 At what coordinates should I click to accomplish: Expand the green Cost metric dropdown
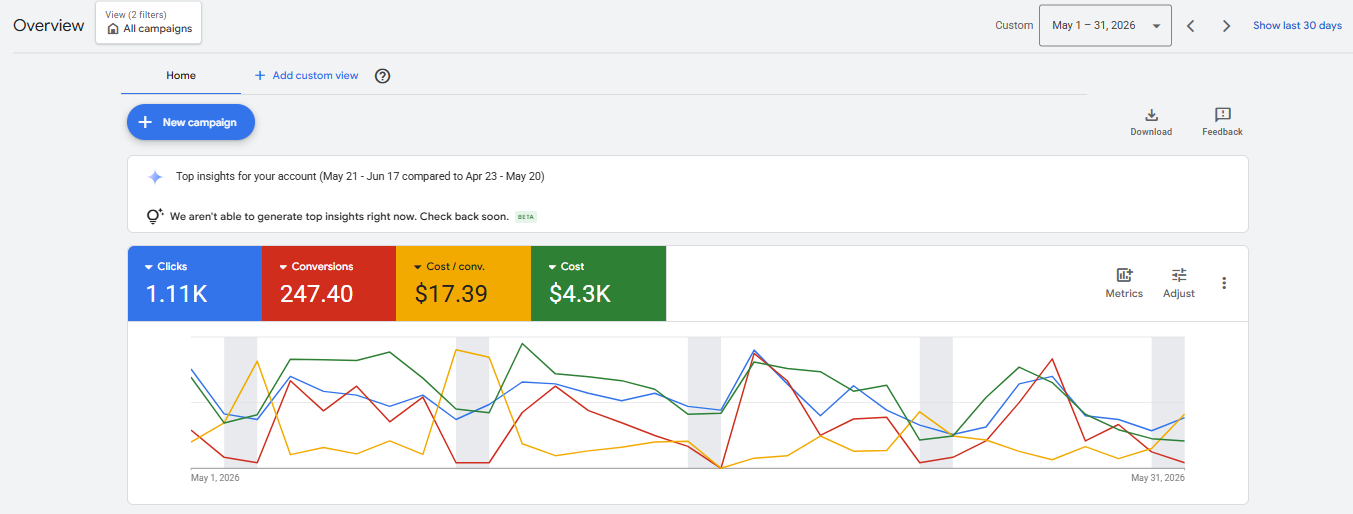(552, 267)
